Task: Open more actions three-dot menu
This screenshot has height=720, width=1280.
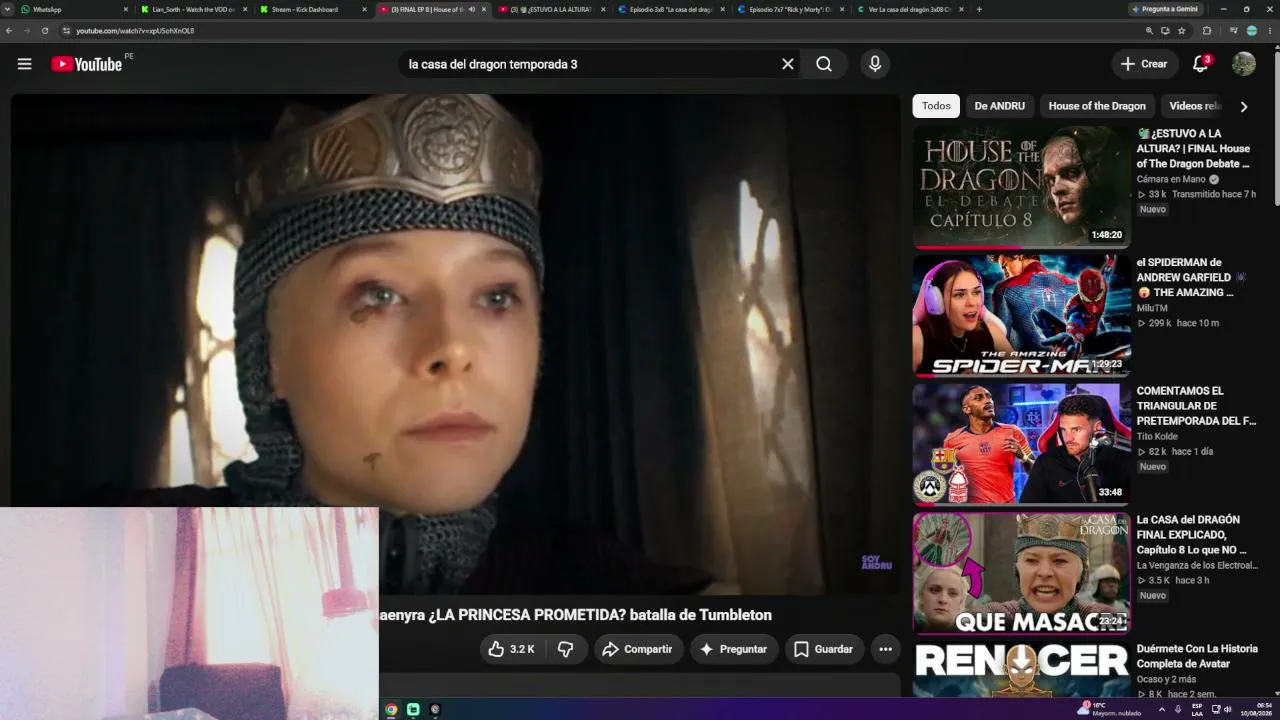Action: 885,649
